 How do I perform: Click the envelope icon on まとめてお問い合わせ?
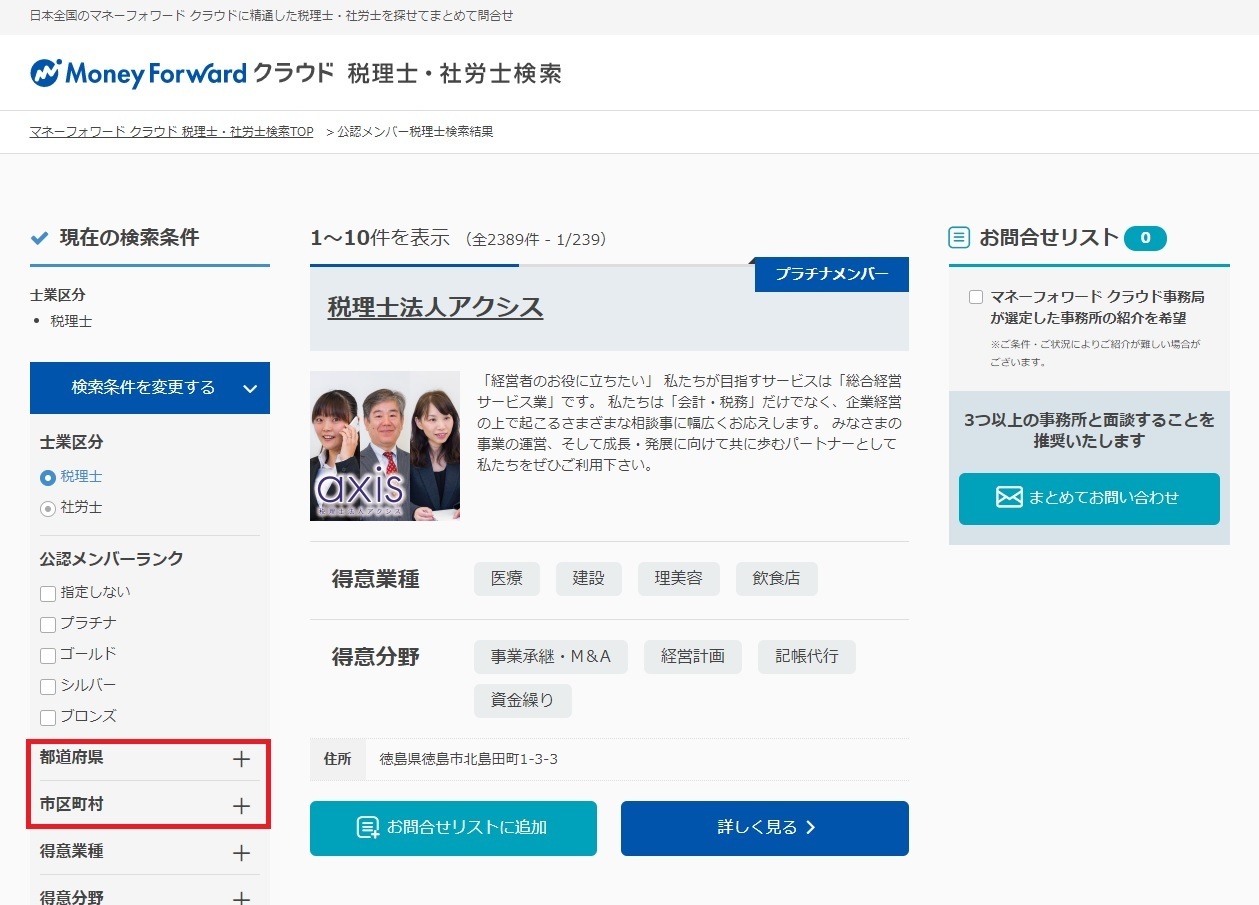pos(1009,498)
